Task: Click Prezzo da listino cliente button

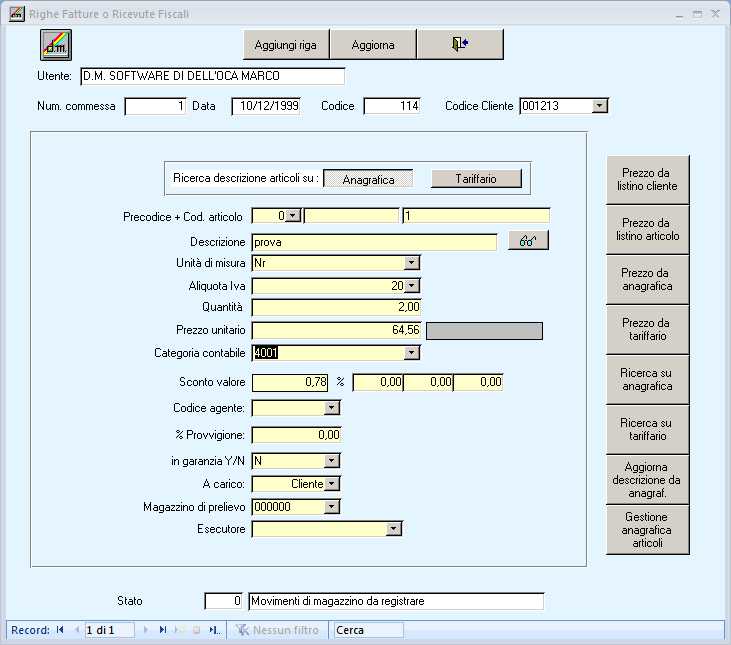Action: tap(647, 179)
